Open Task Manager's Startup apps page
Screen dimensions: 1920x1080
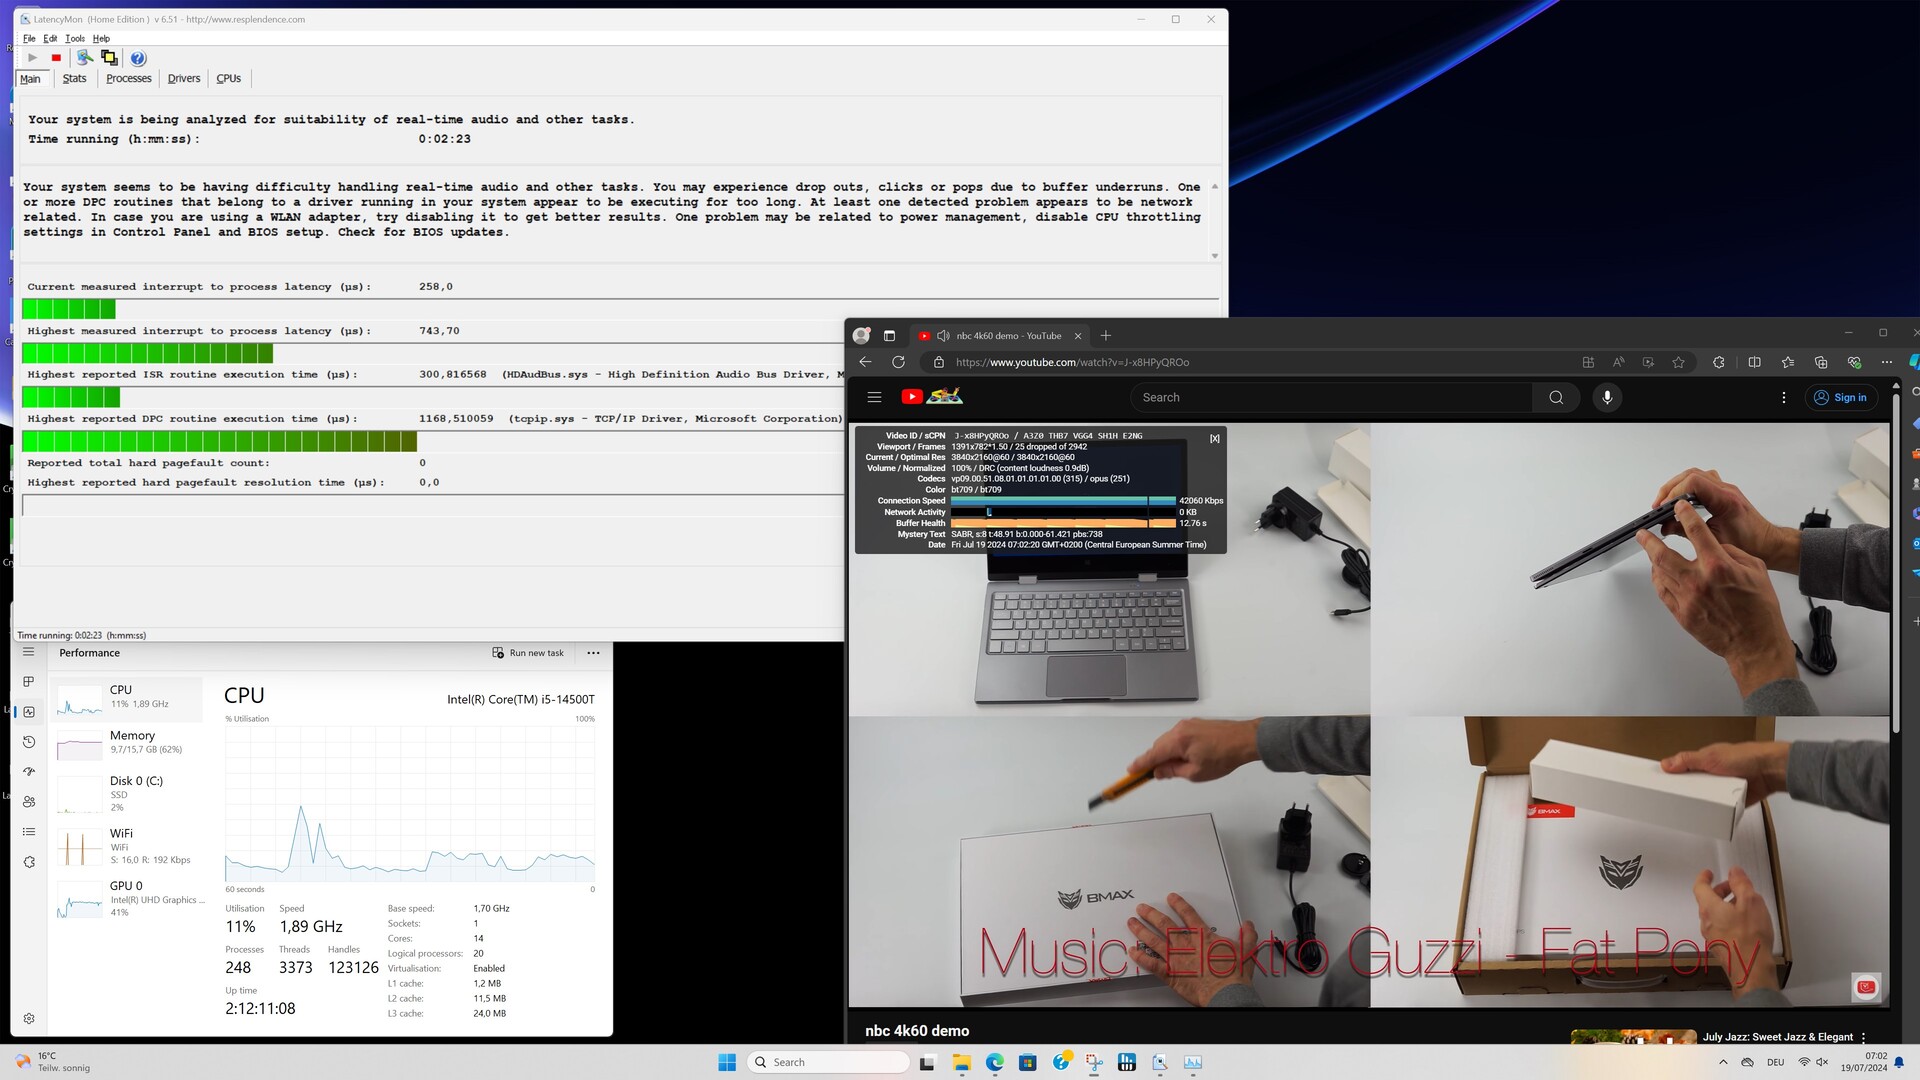click(29, 772)
